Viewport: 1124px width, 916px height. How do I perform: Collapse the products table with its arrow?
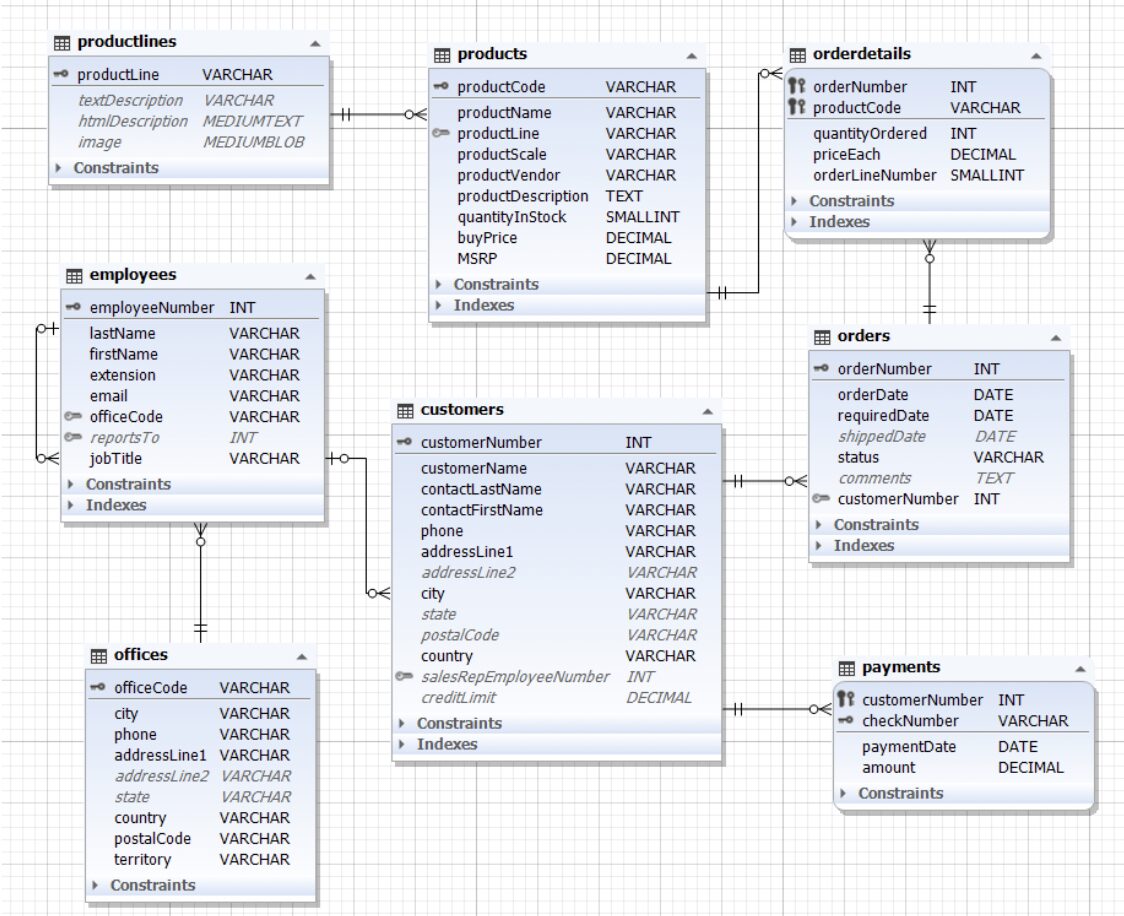691,55
